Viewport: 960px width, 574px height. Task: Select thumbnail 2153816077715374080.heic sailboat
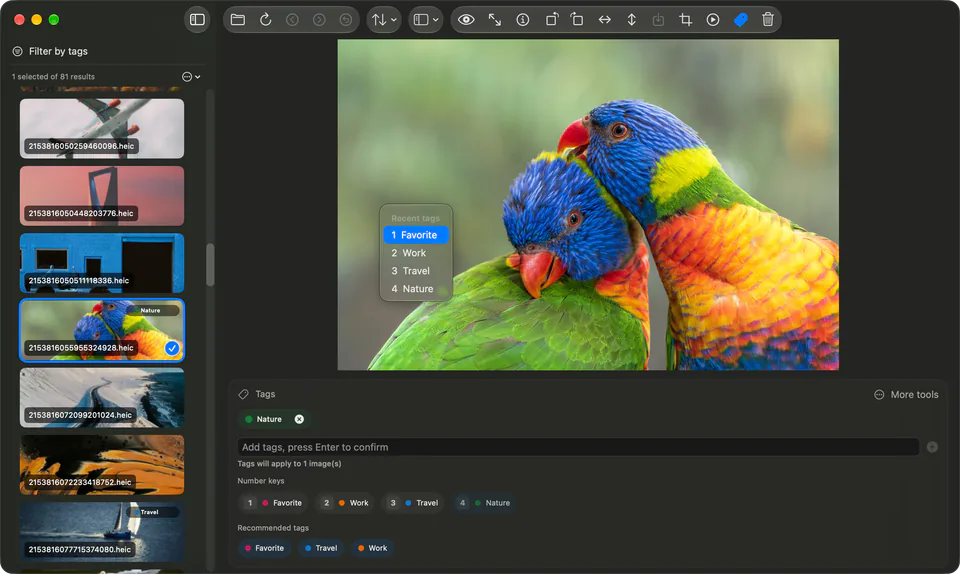(102, 532)
